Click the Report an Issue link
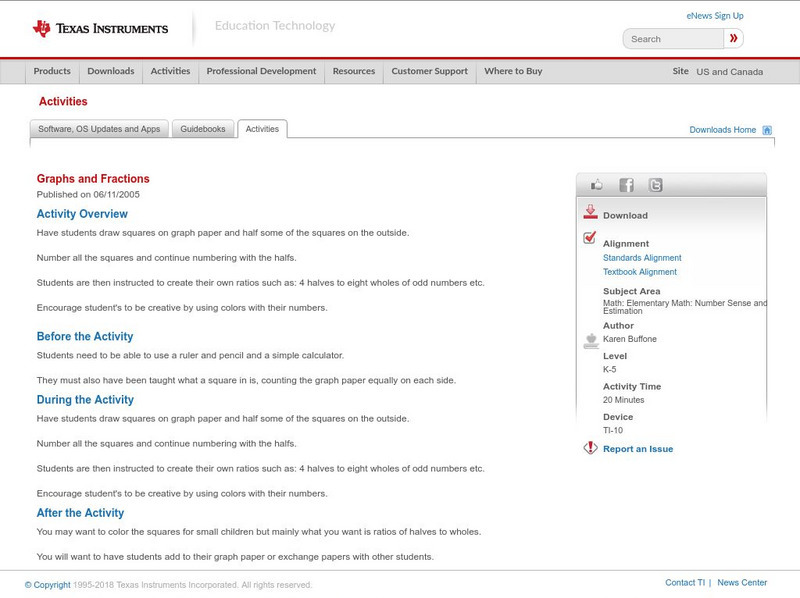The width and height of the screenshot is (800, 598). tap(638, 449)
